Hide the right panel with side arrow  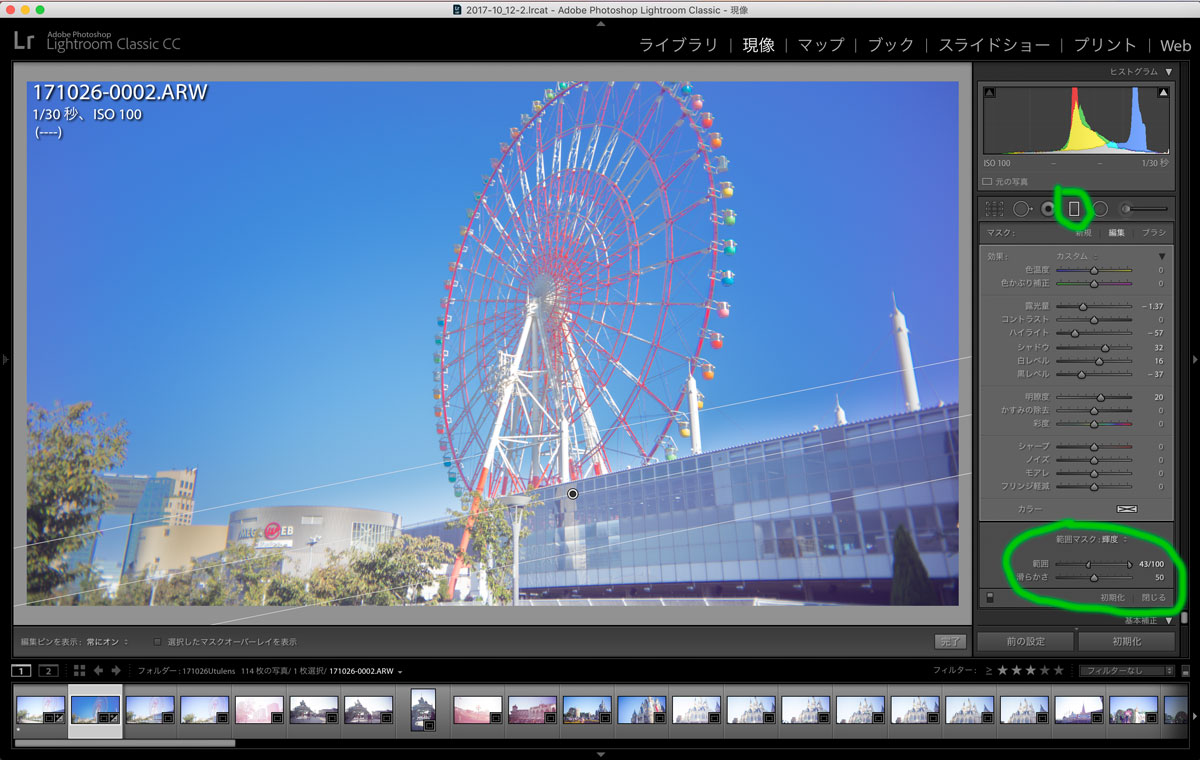click(1195, 359)
